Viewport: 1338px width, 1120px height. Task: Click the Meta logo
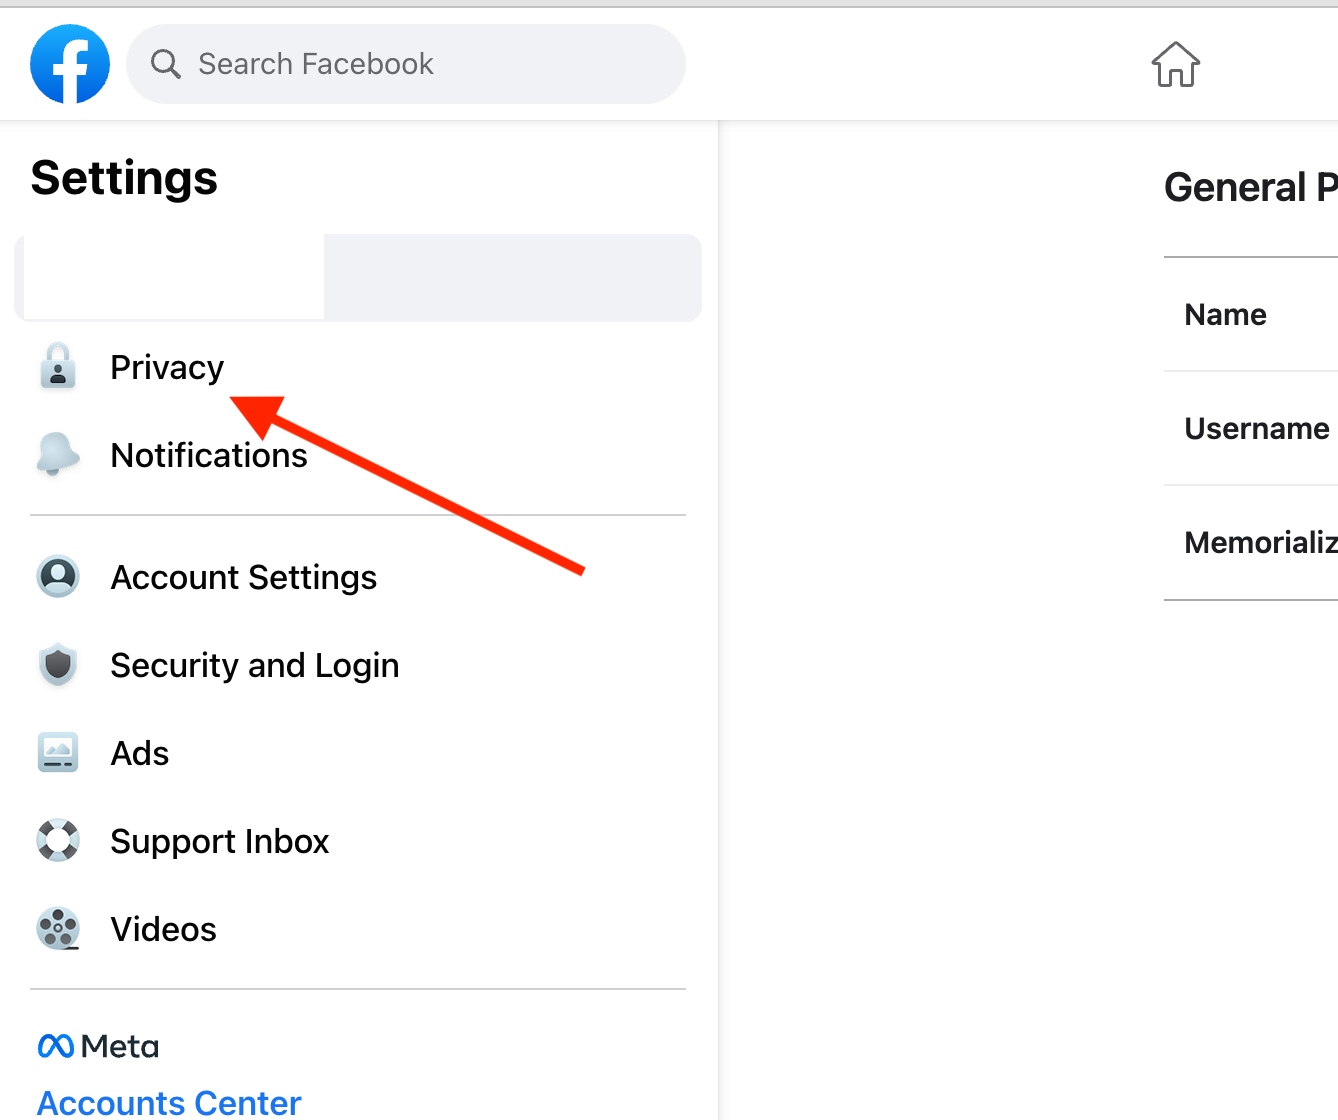(x=98, y=1046)
